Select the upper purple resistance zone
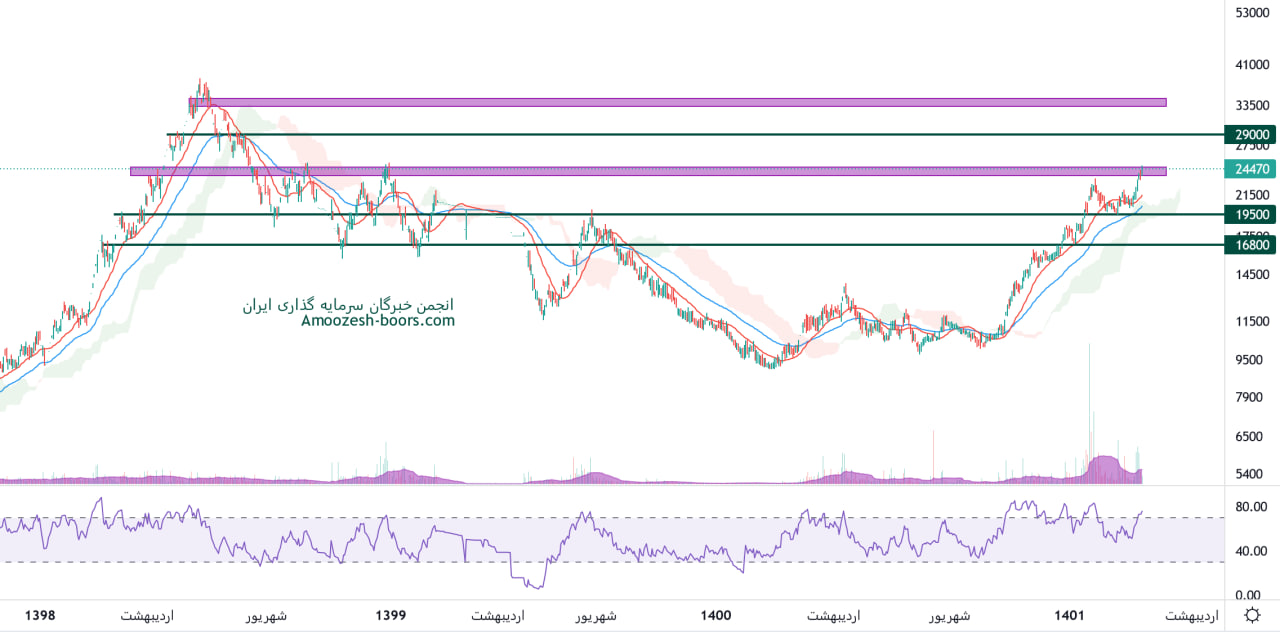Screen dimensions: 1280x633 tap(680, 102)
